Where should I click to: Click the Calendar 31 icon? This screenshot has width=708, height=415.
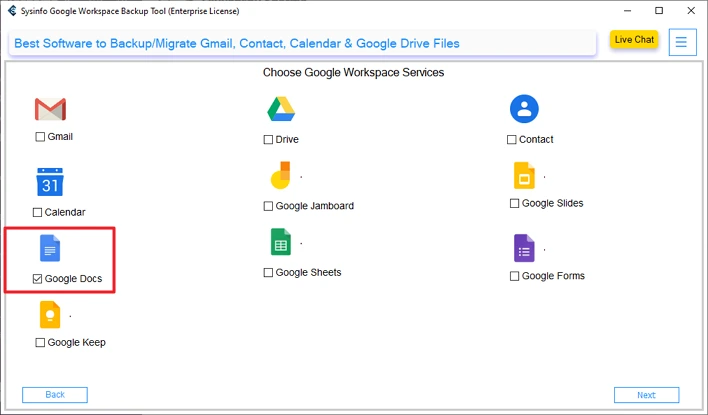coord(50,182)
